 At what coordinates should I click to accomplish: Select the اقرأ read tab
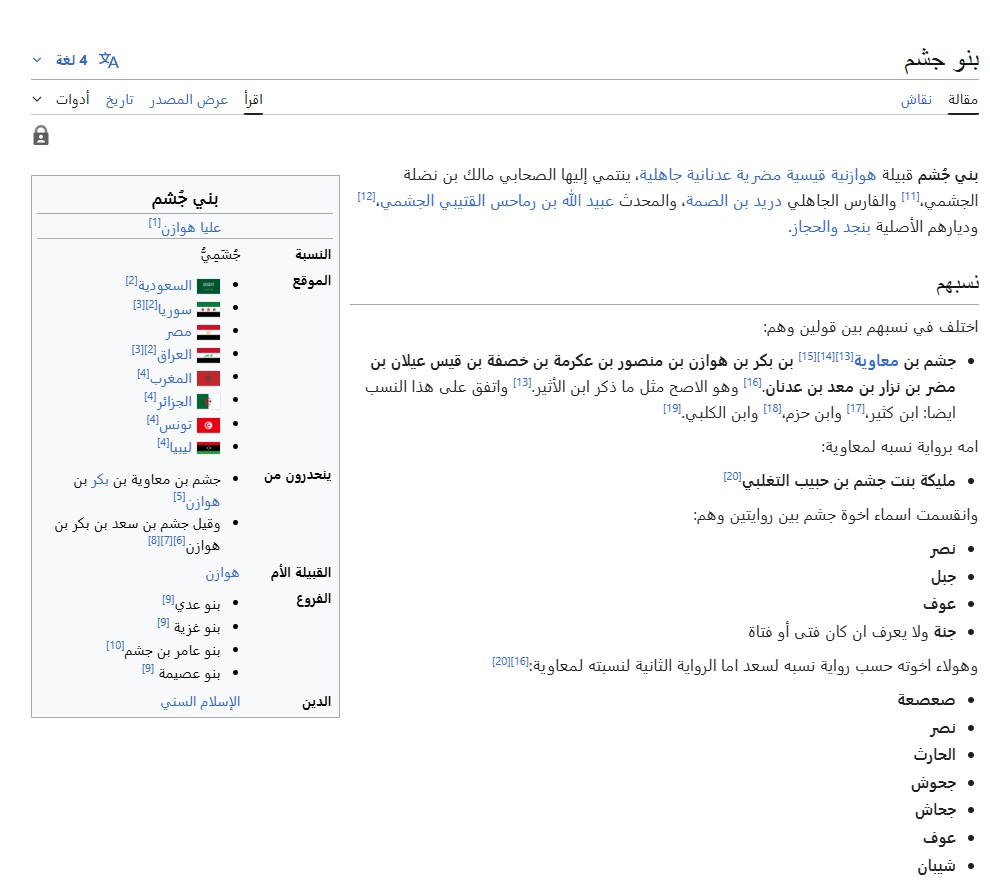pos(253,100)
